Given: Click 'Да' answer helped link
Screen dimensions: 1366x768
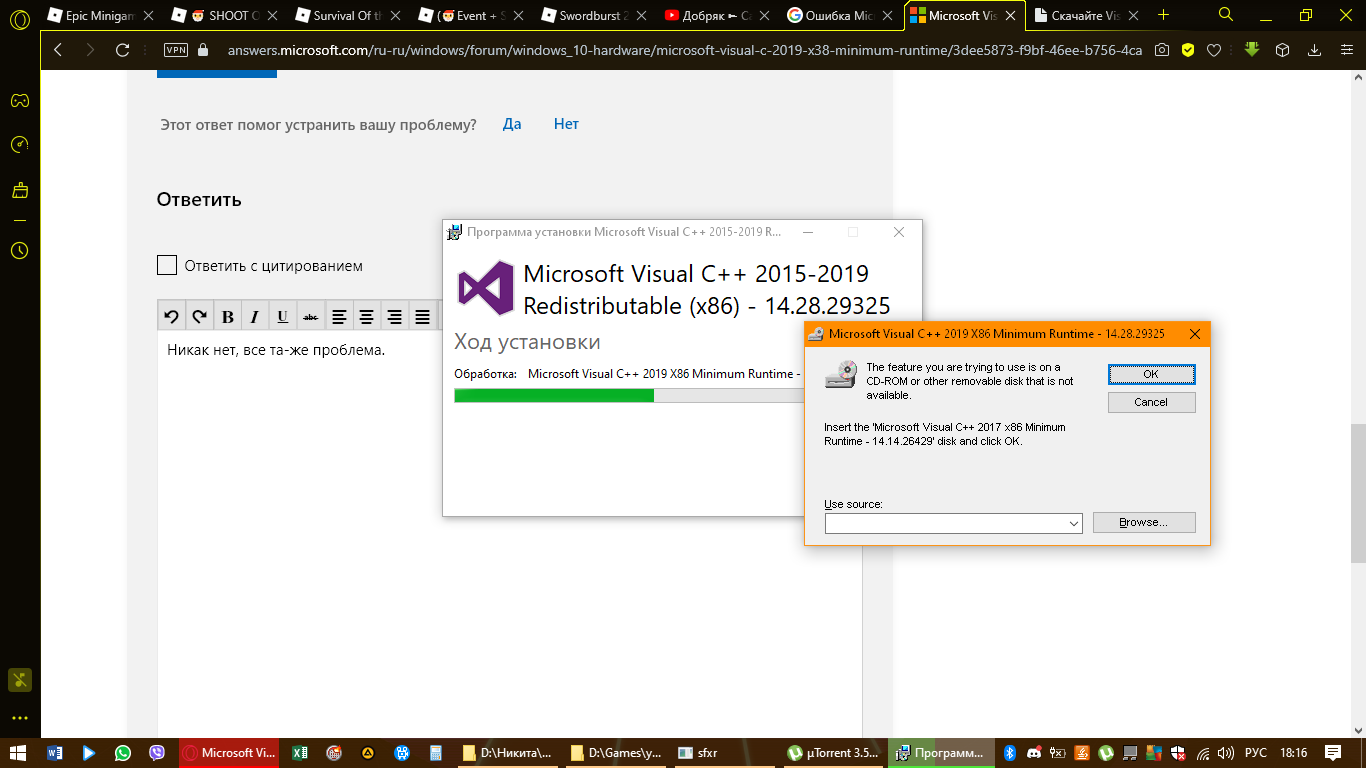Looking at the screenshot, I should tap(512, 124).
